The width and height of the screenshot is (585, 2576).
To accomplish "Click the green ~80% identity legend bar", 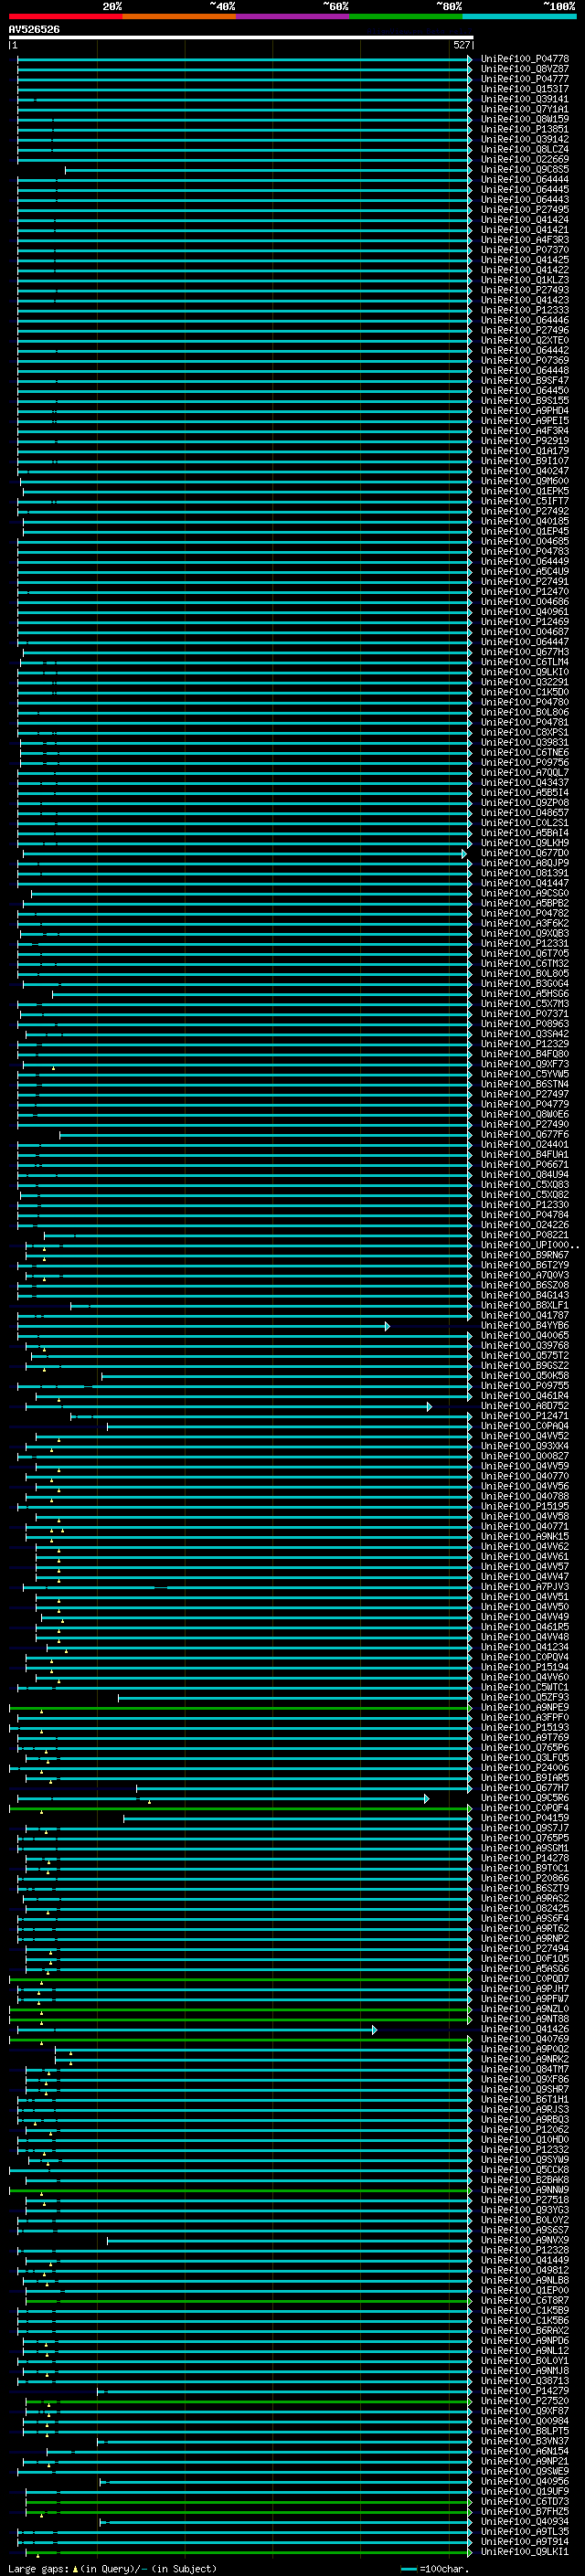I will click(x=406, y=16).
